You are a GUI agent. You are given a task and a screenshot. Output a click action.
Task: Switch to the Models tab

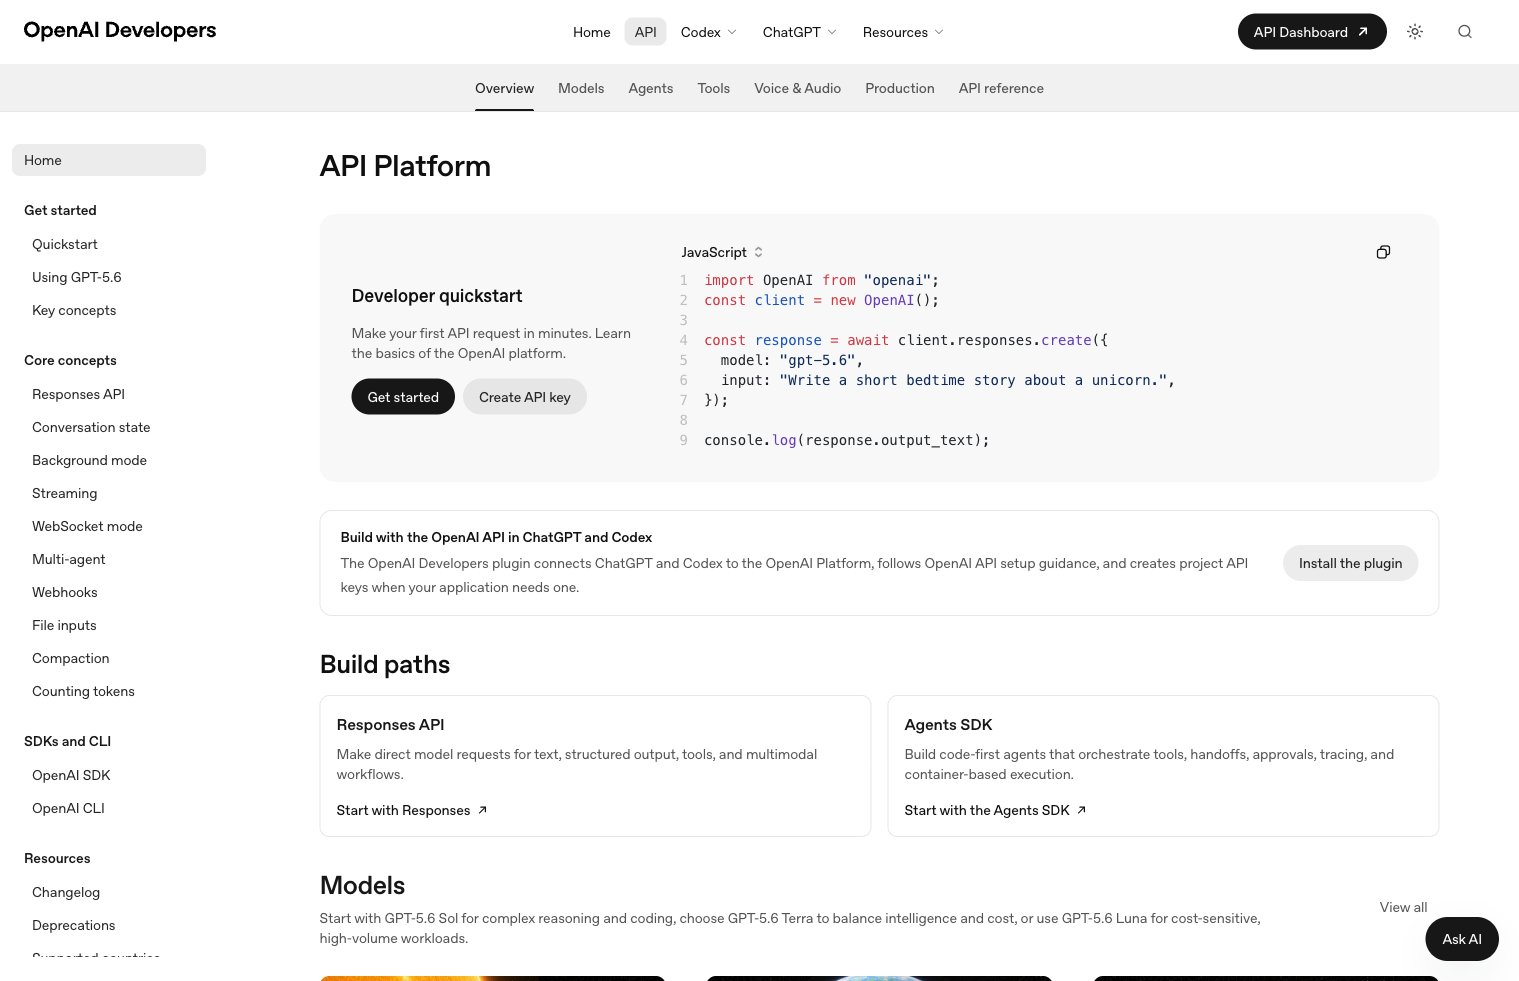click(581, 88)
